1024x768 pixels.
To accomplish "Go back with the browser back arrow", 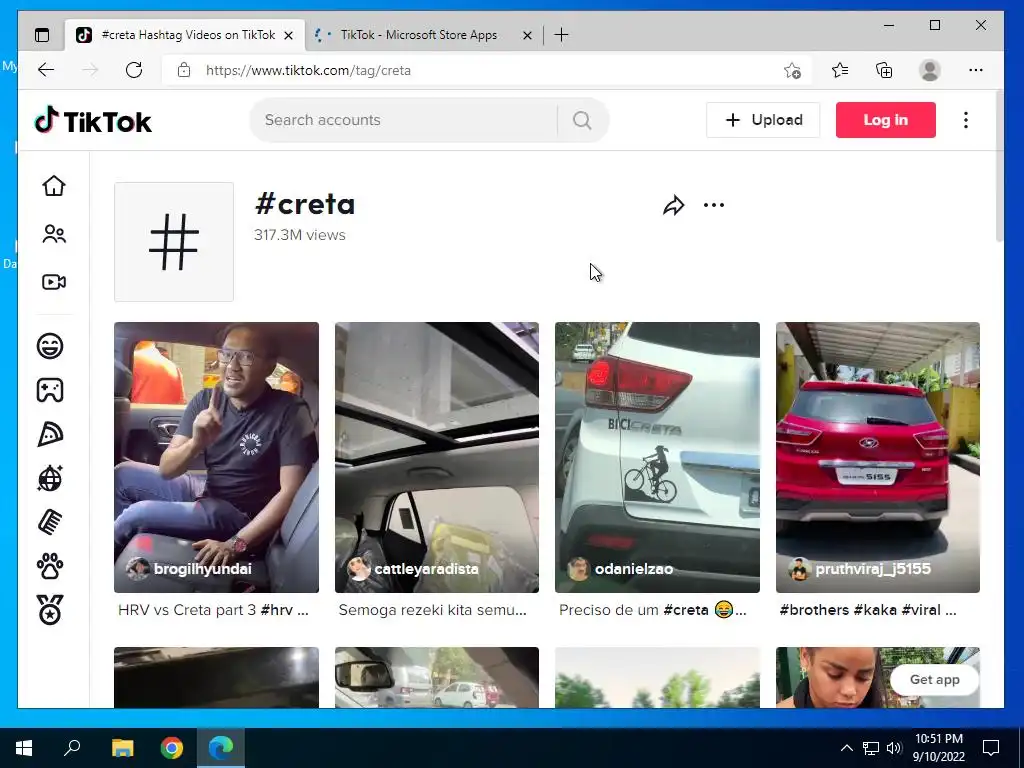I will pyautogui.click(x=46, y=70).
